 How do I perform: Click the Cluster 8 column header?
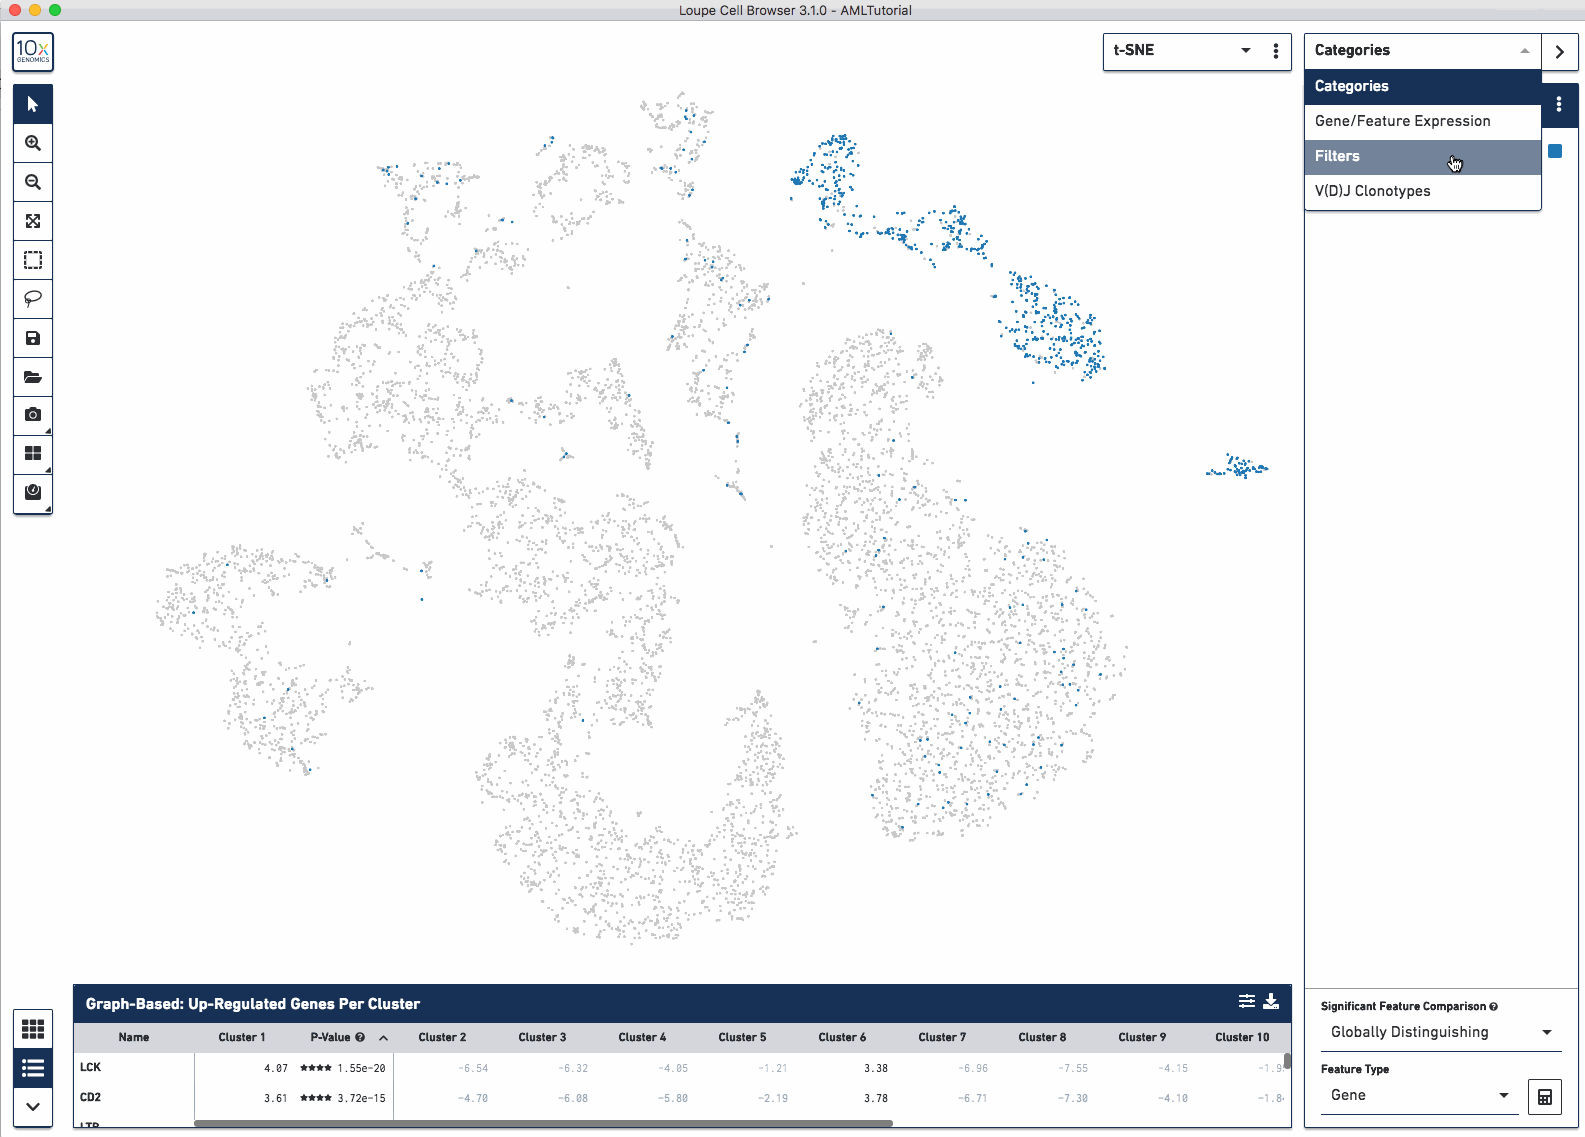pos(1042,1038)
